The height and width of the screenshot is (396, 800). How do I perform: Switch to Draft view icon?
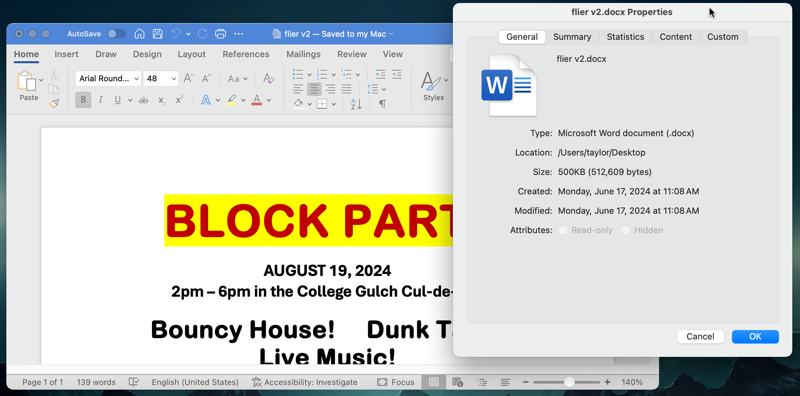pos(505,382)
